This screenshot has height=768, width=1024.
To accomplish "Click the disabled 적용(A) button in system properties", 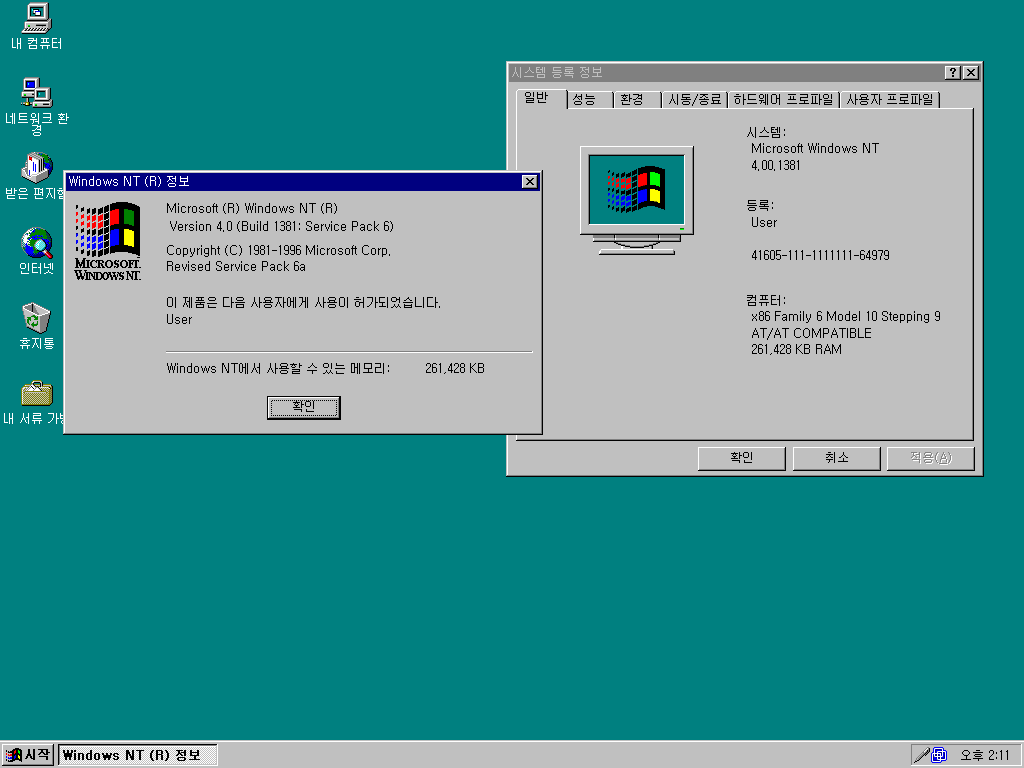I will coord(931,458).
